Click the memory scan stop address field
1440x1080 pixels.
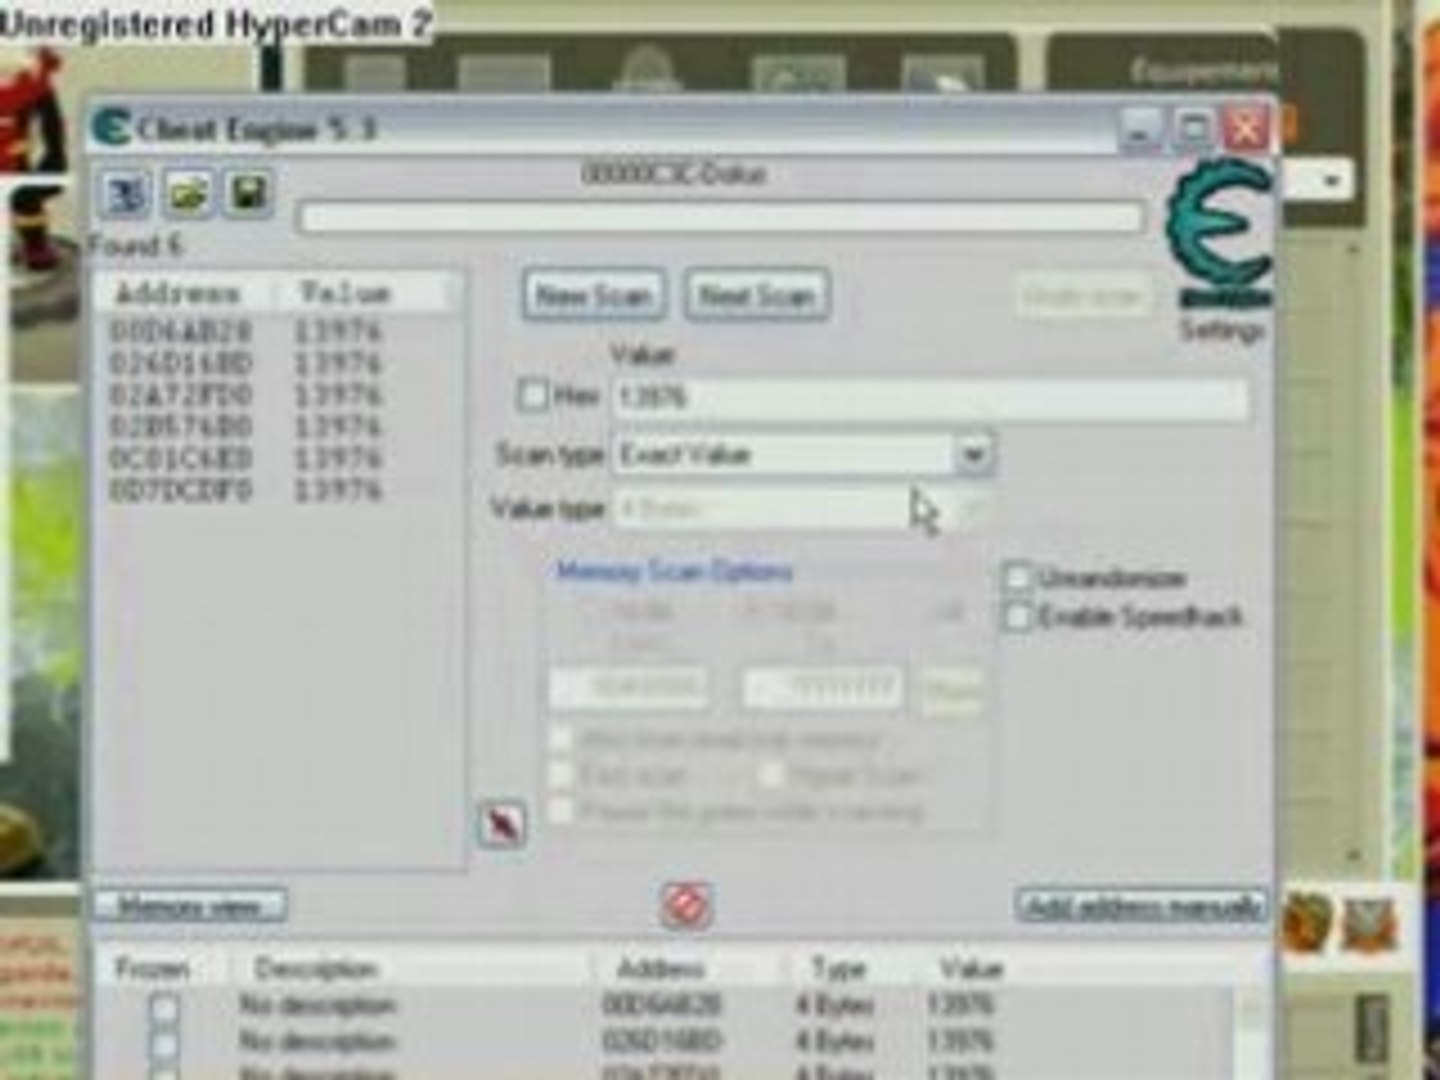(822, 688)
